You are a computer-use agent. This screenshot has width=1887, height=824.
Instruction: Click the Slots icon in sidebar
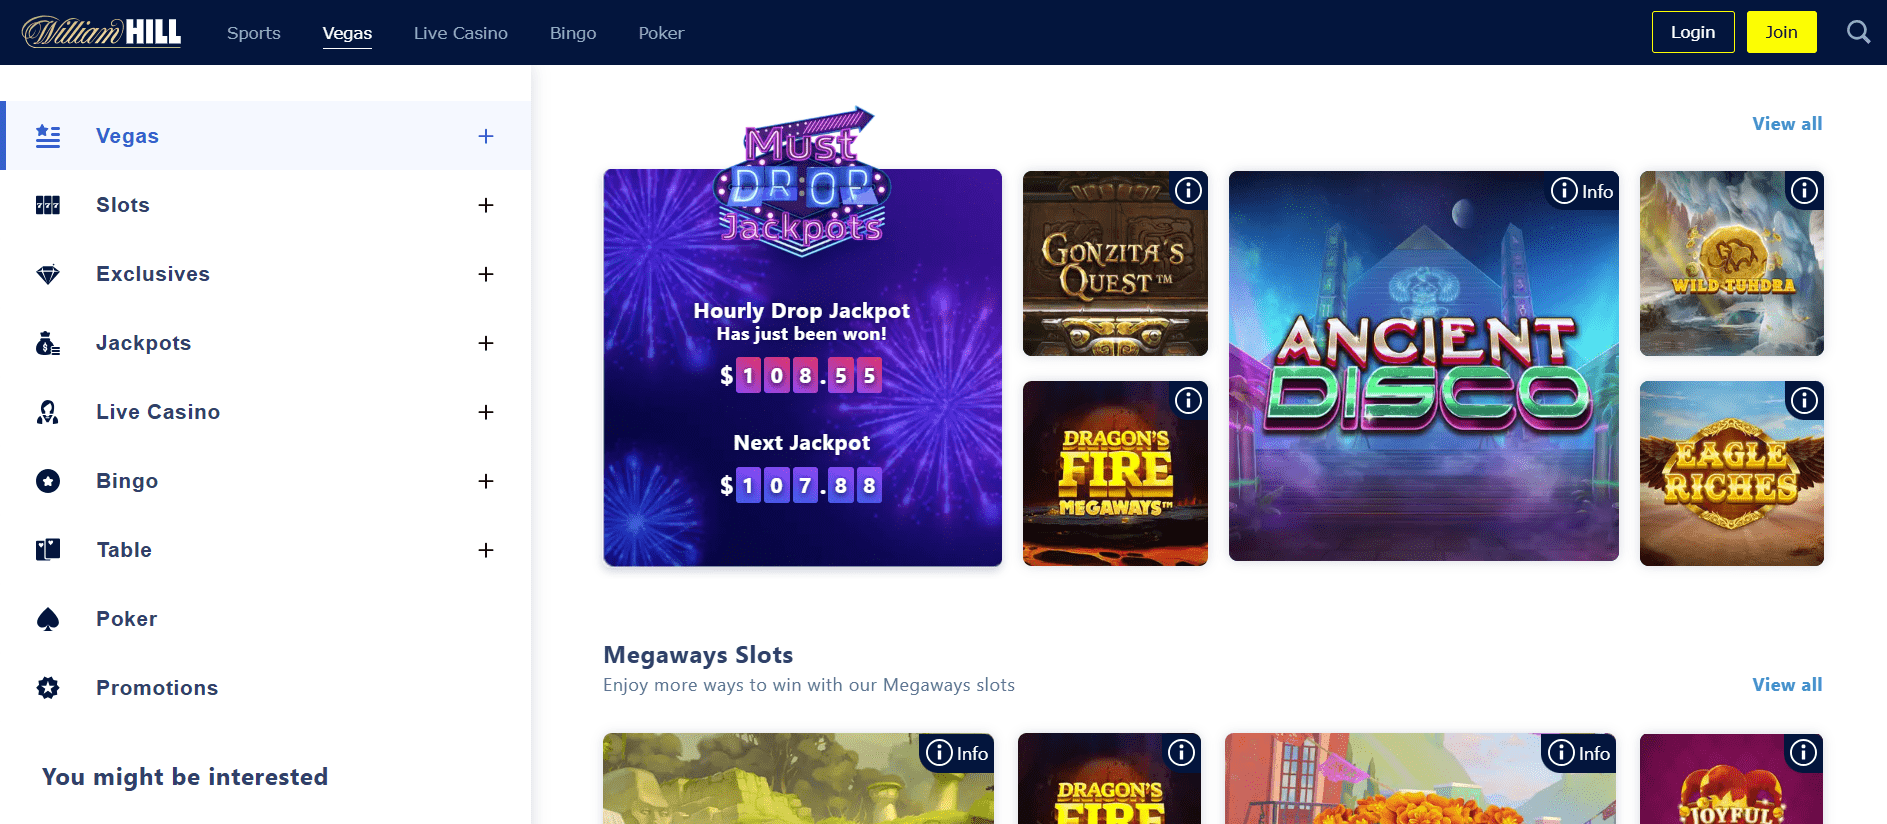(x=48, y=205)
